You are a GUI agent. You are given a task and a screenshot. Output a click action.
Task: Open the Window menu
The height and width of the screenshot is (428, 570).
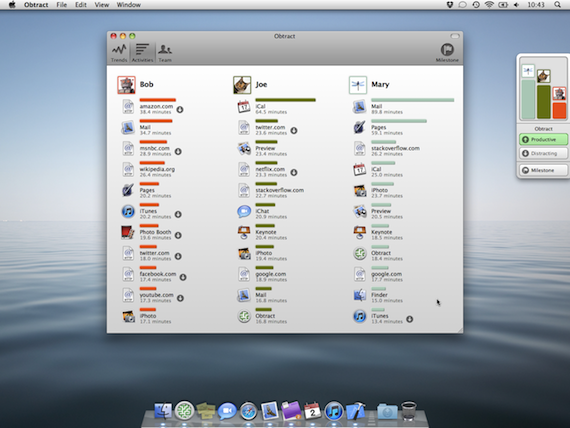[x=129, y=5]
